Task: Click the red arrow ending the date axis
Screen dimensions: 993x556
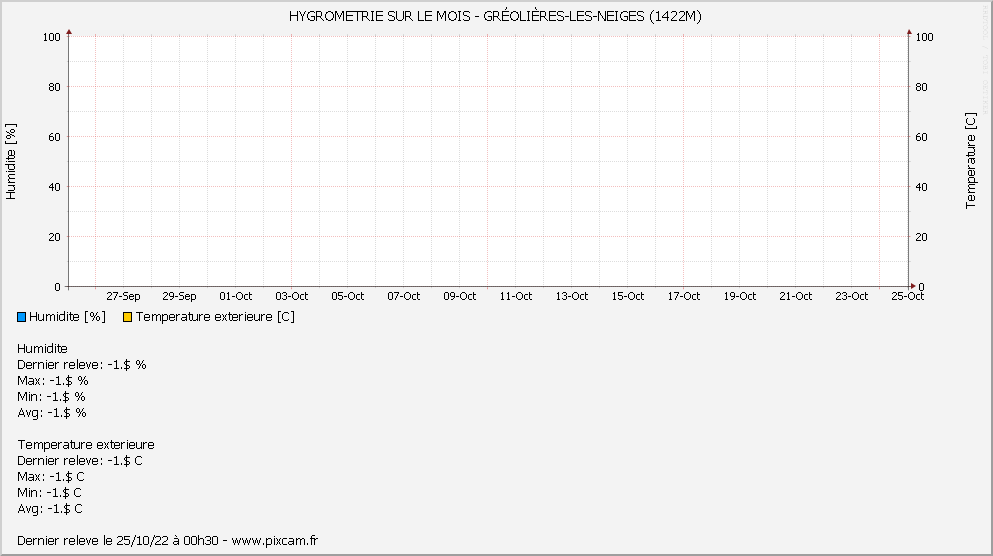Action: point(910,286)
